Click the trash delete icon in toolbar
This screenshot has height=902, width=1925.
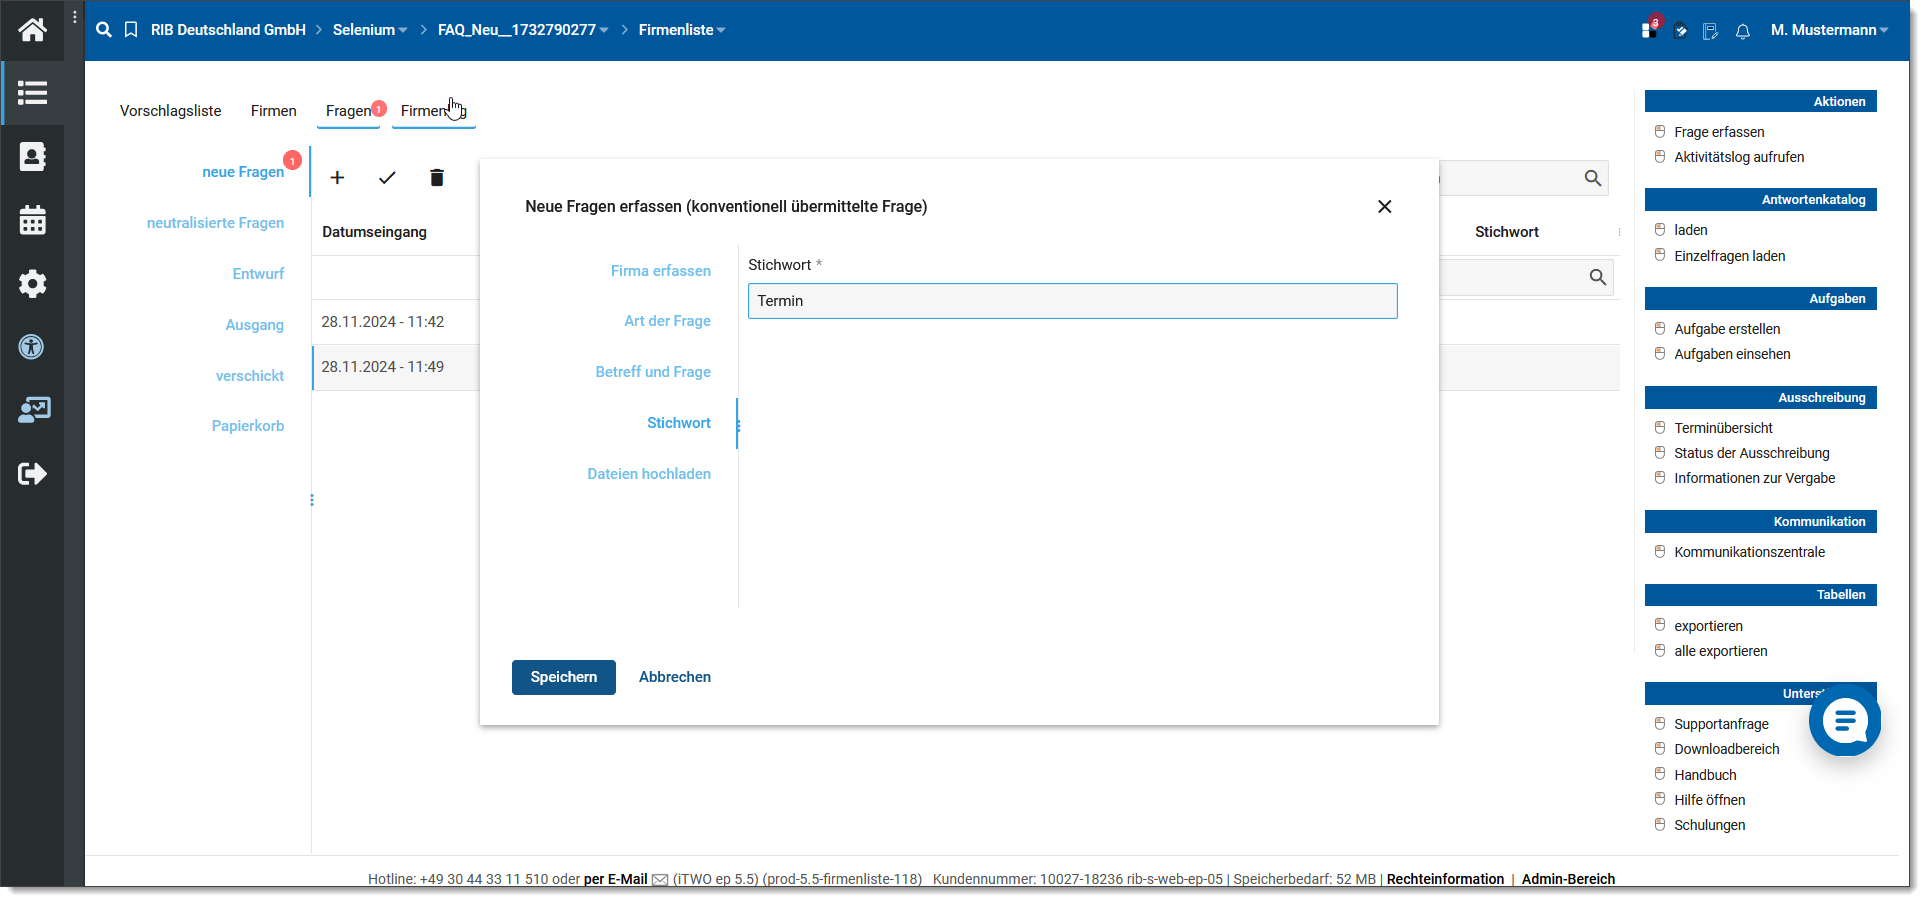[436, 178]
